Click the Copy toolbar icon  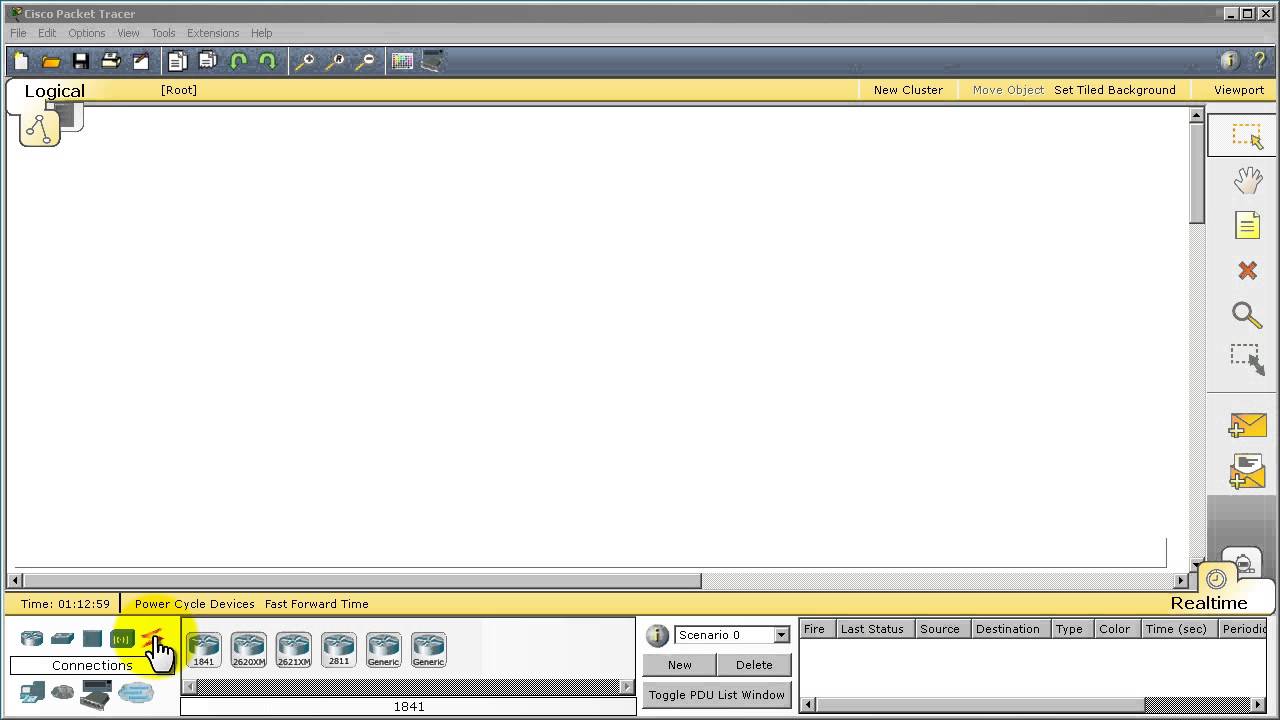click(177, 61)
